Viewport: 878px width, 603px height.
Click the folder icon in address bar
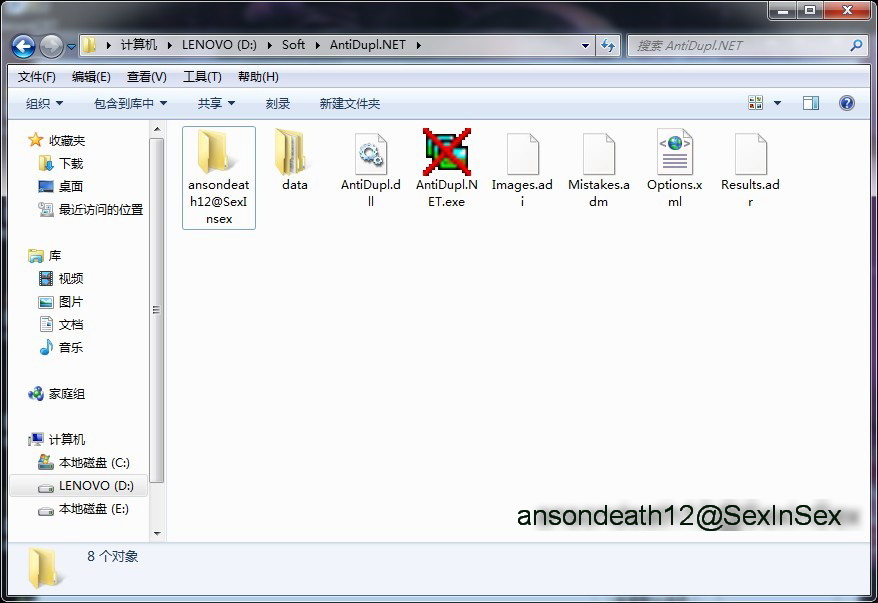tap(89, 45)
